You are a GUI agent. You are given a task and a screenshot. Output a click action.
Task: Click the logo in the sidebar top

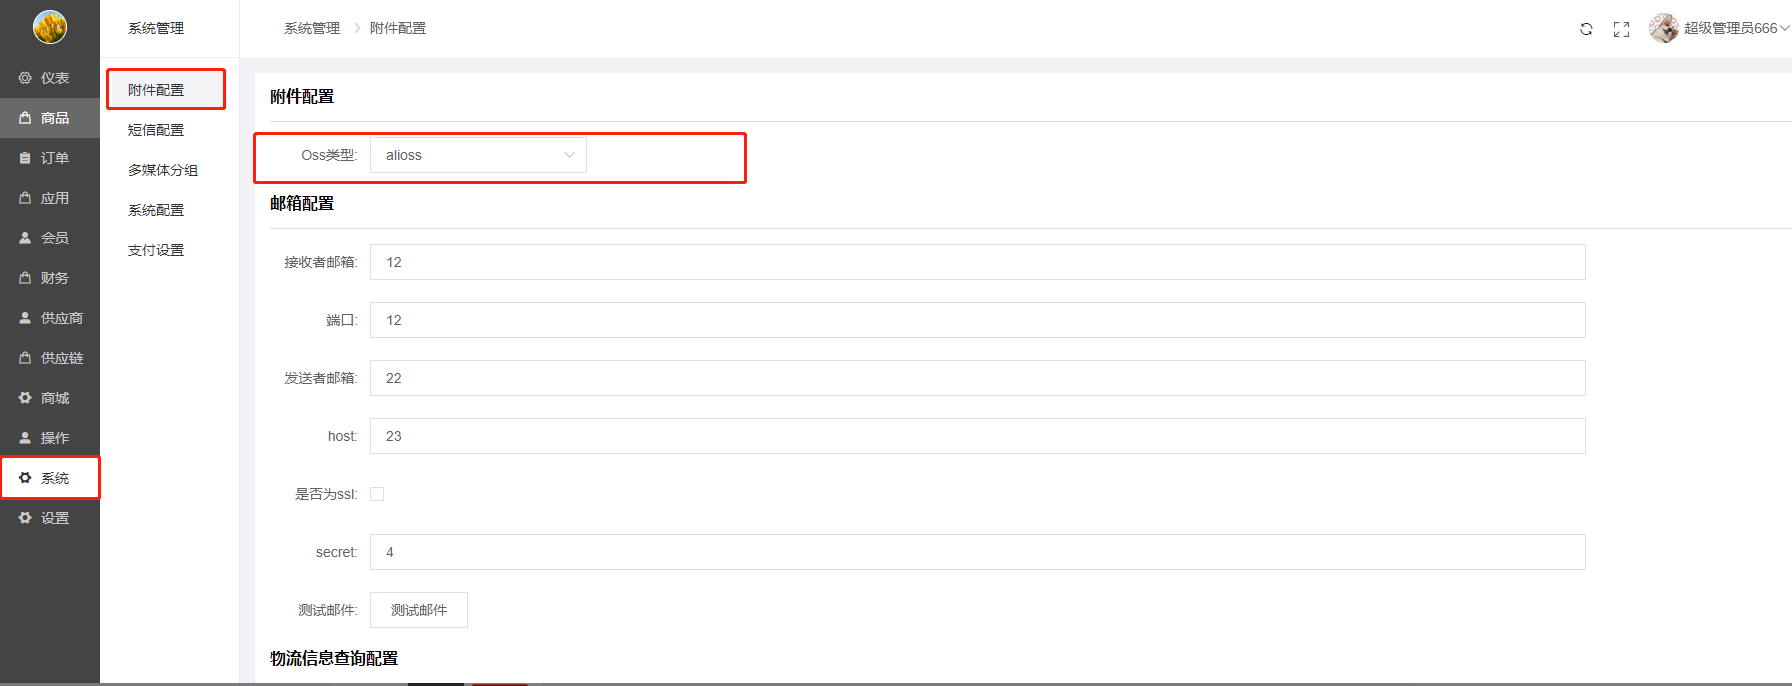[49, 27]
